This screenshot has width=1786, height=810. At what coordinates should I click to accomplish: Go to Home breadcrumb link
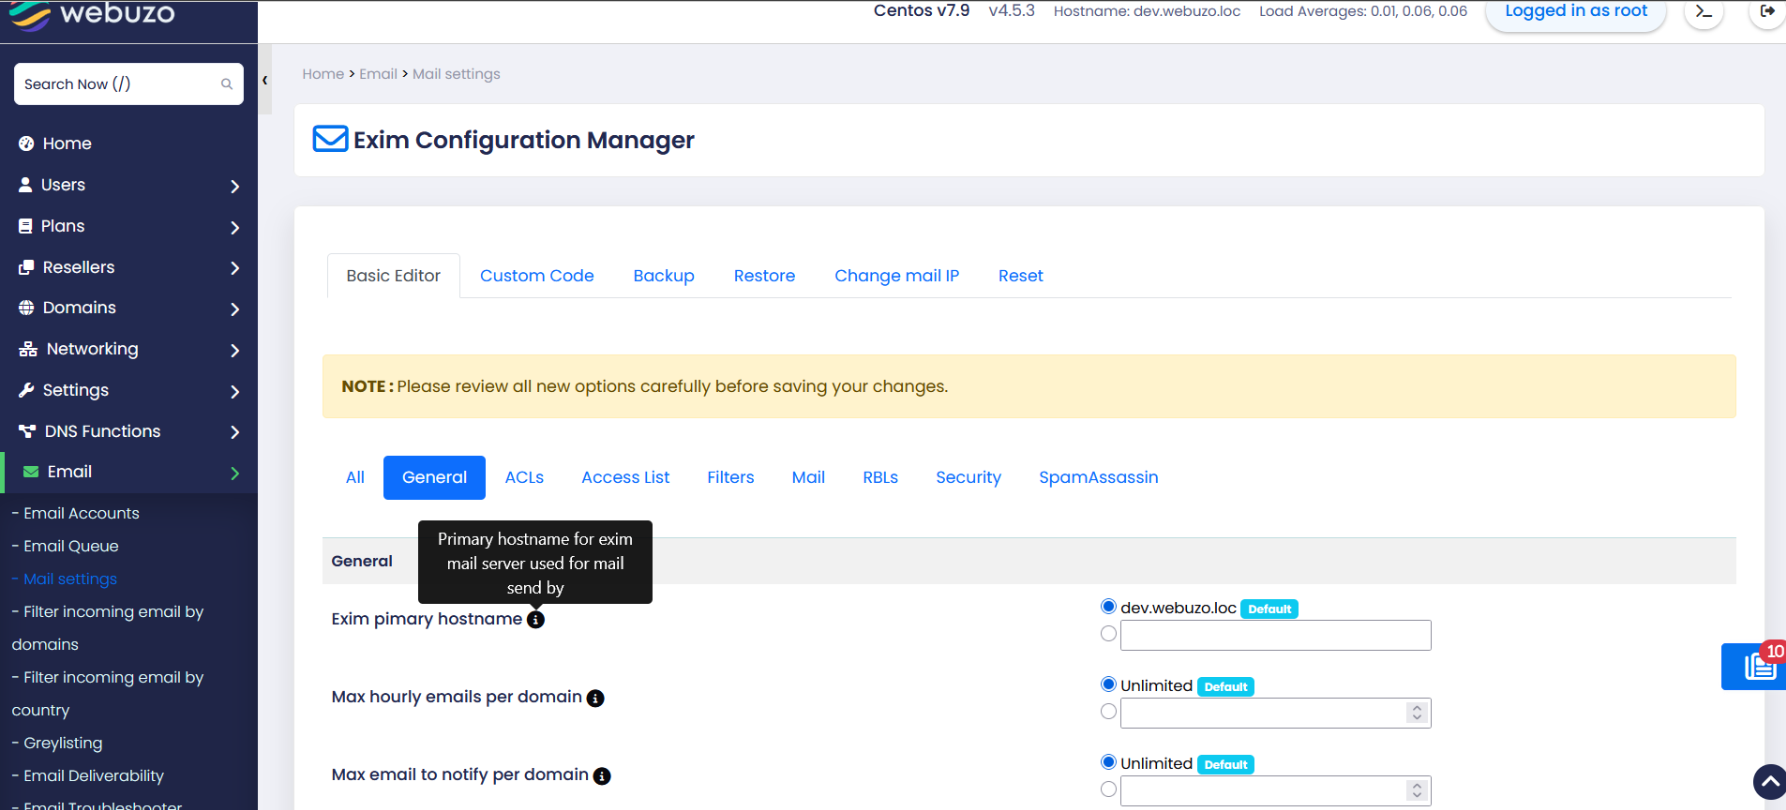coord(323,74)
